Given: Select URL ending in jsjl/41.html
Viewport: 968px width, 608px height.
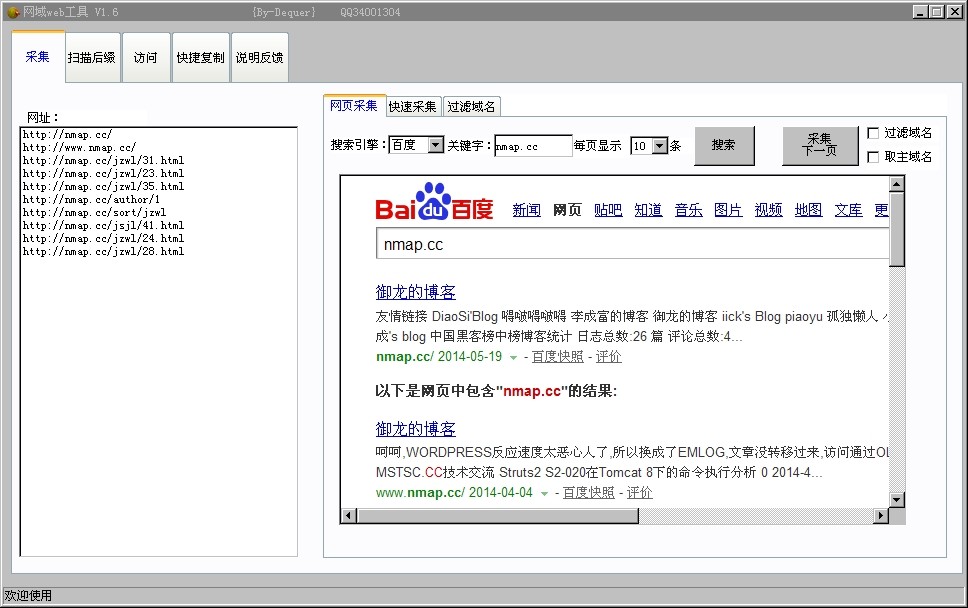Looking at the screenshot, I should pos(103,225).
